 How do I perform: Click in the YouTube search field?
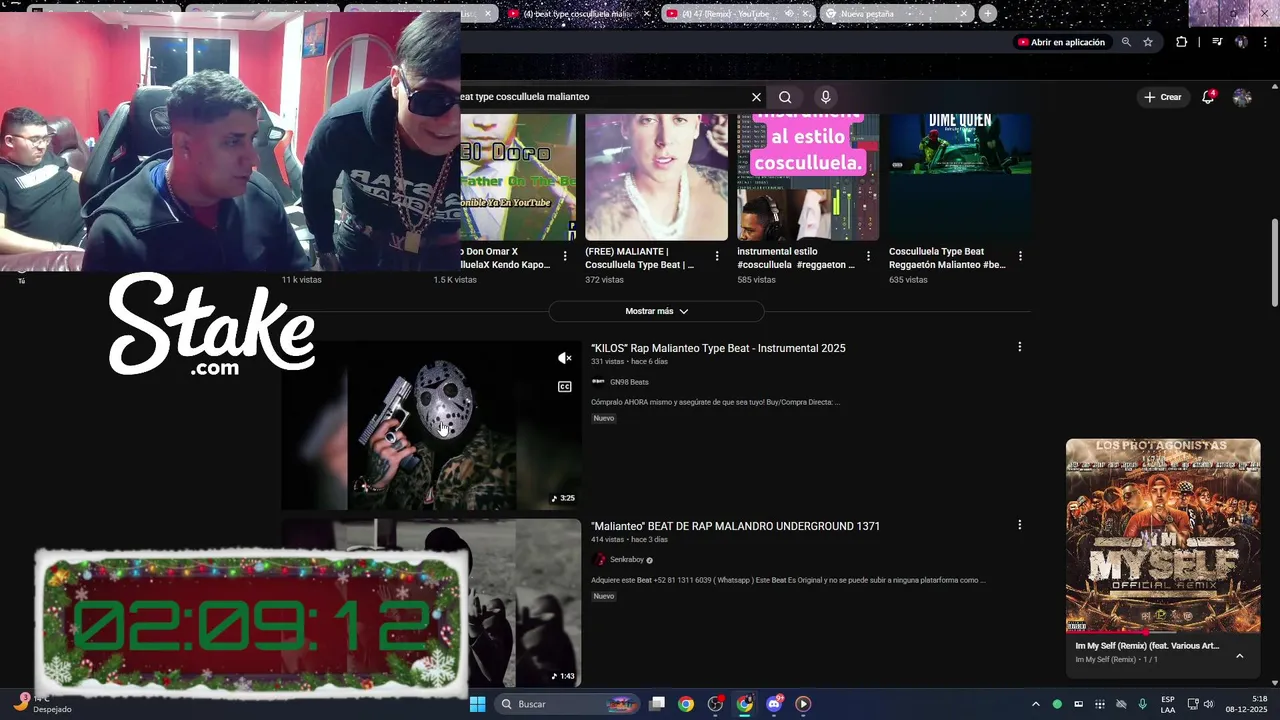coord(603,97)
